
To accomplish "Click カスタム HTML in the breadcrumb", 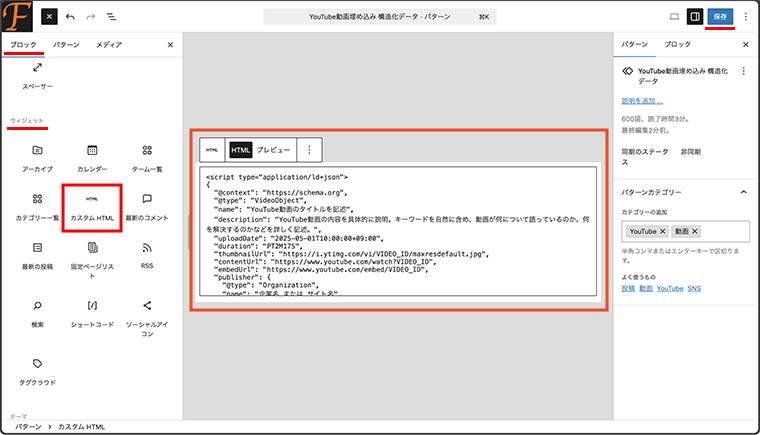I will [81, 427].
